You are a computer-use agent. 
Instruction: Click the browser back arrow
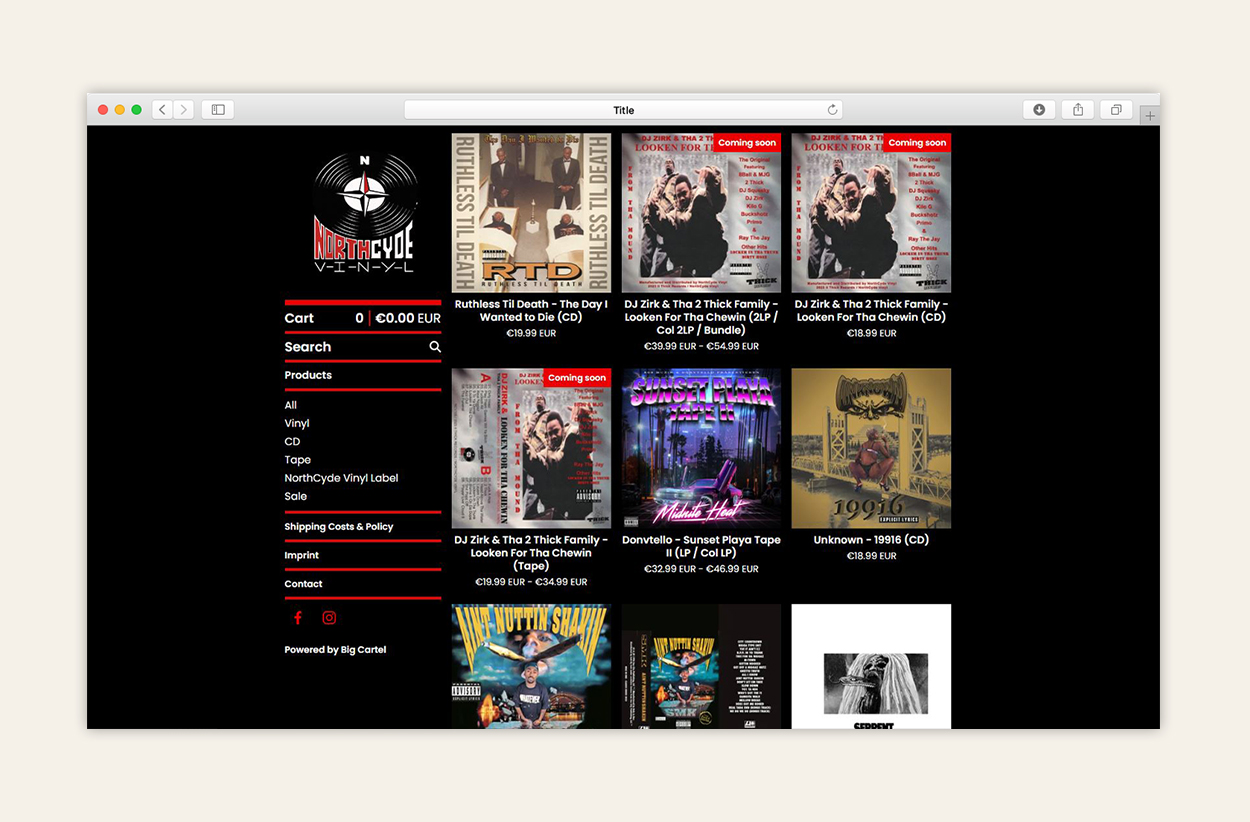(162, 110)
